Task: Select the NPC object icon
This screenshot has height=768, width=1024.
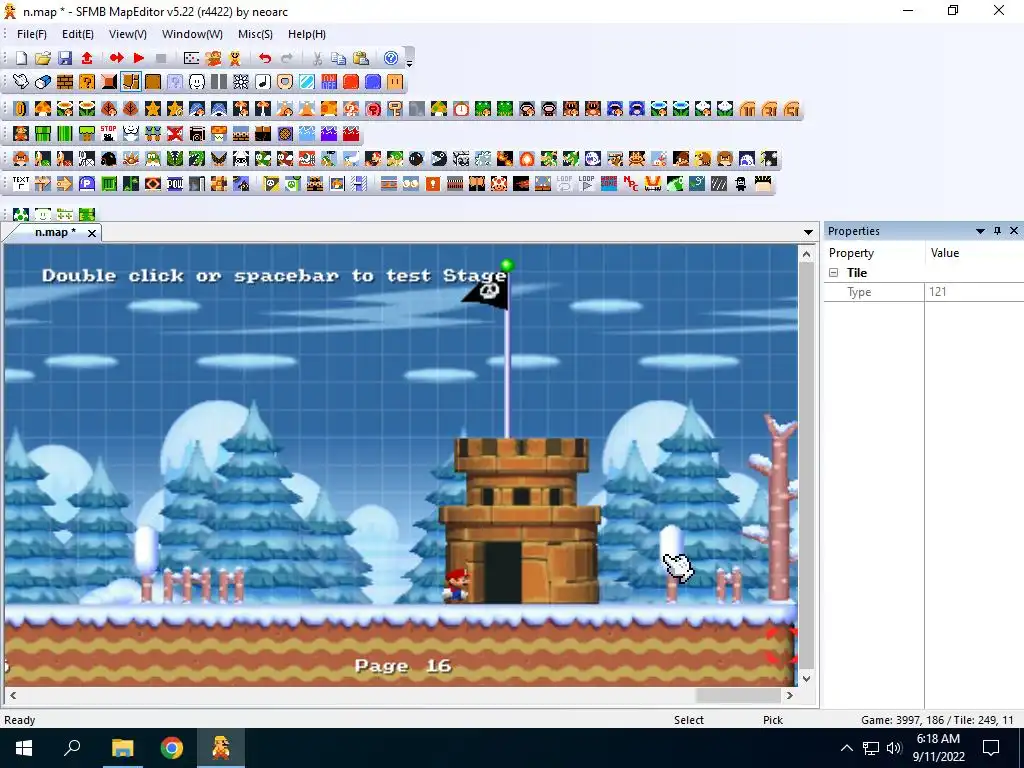Action: 631,184
